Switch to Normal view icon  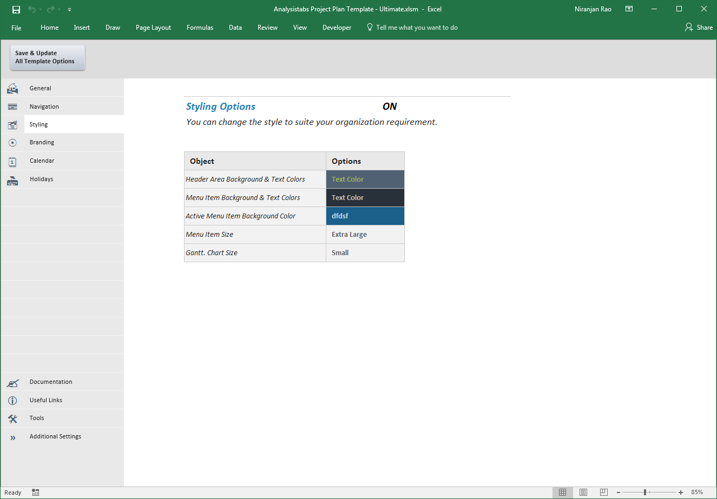point(562,492)
